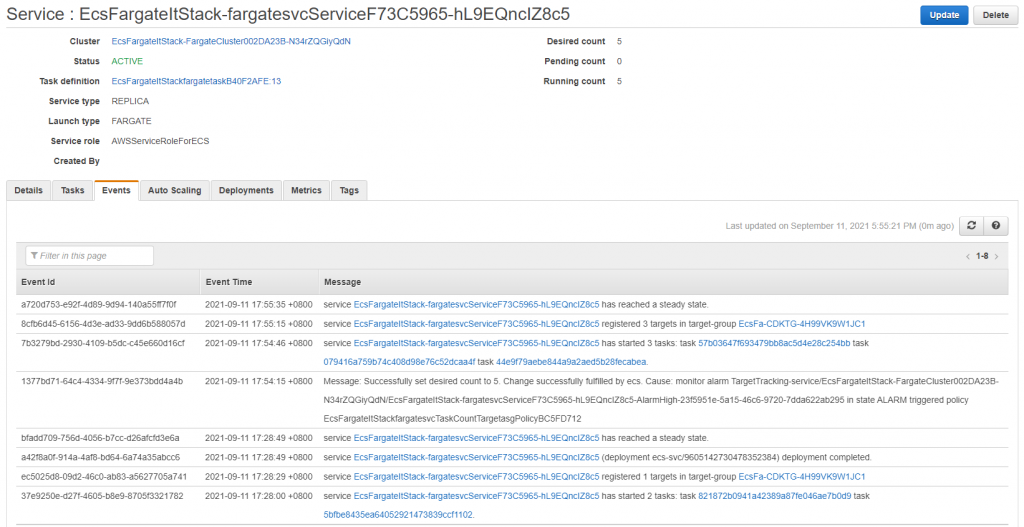Viewport: 1024px width, 527px height.
Task: Click the ACTIVE status value
Action: 127,61
